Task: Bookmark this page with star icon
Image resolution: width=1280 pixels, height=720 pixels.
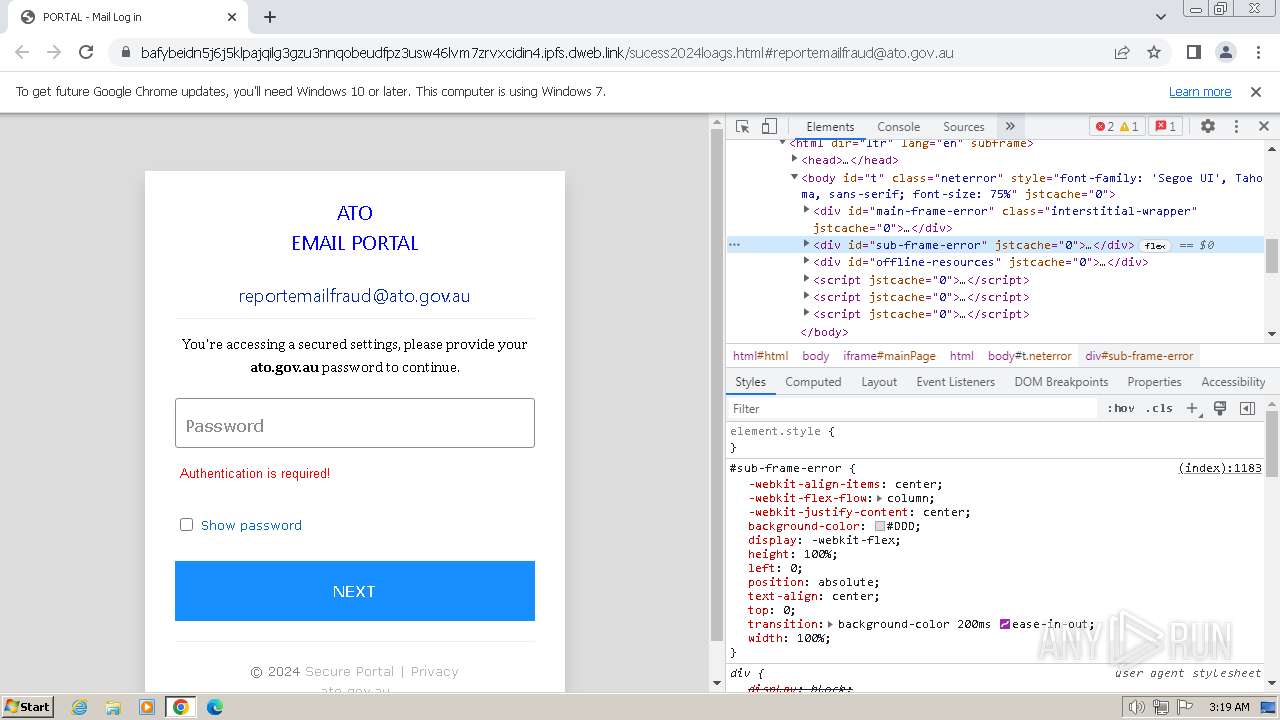Action: tap(1154, 52)
